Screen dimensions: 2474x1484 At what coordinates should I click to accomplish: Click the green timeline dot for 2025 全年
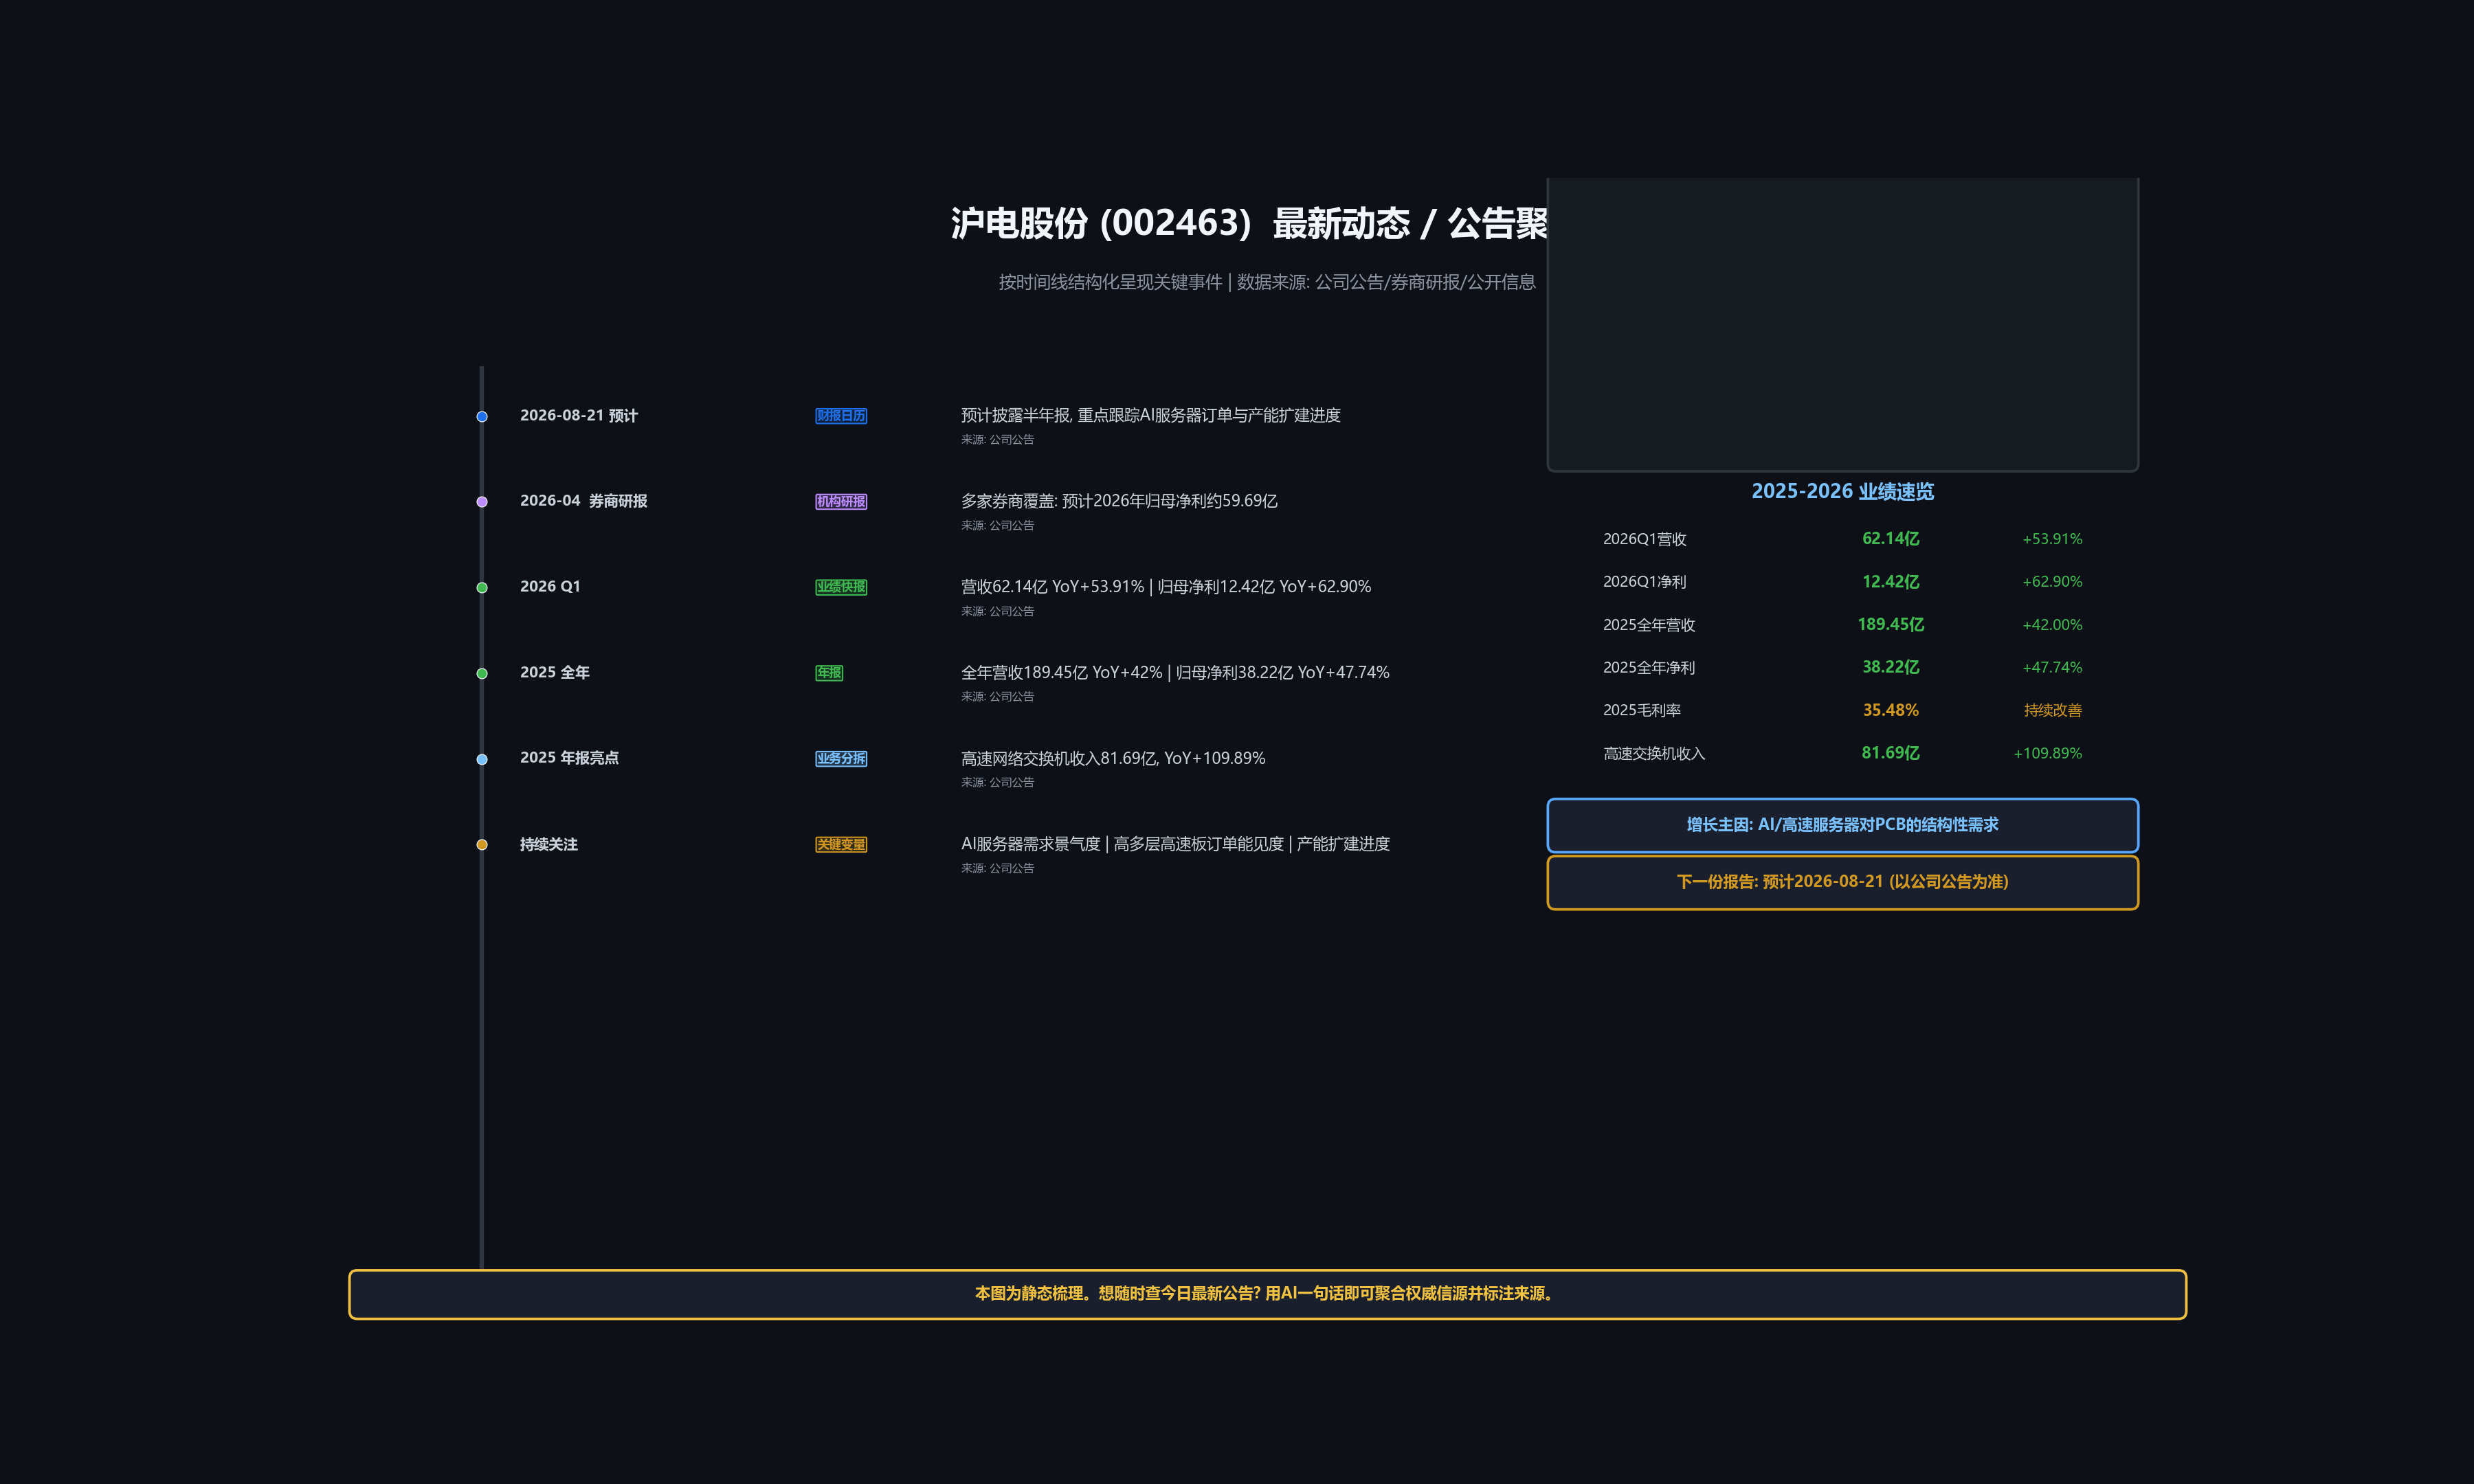(x=482, y=673)
